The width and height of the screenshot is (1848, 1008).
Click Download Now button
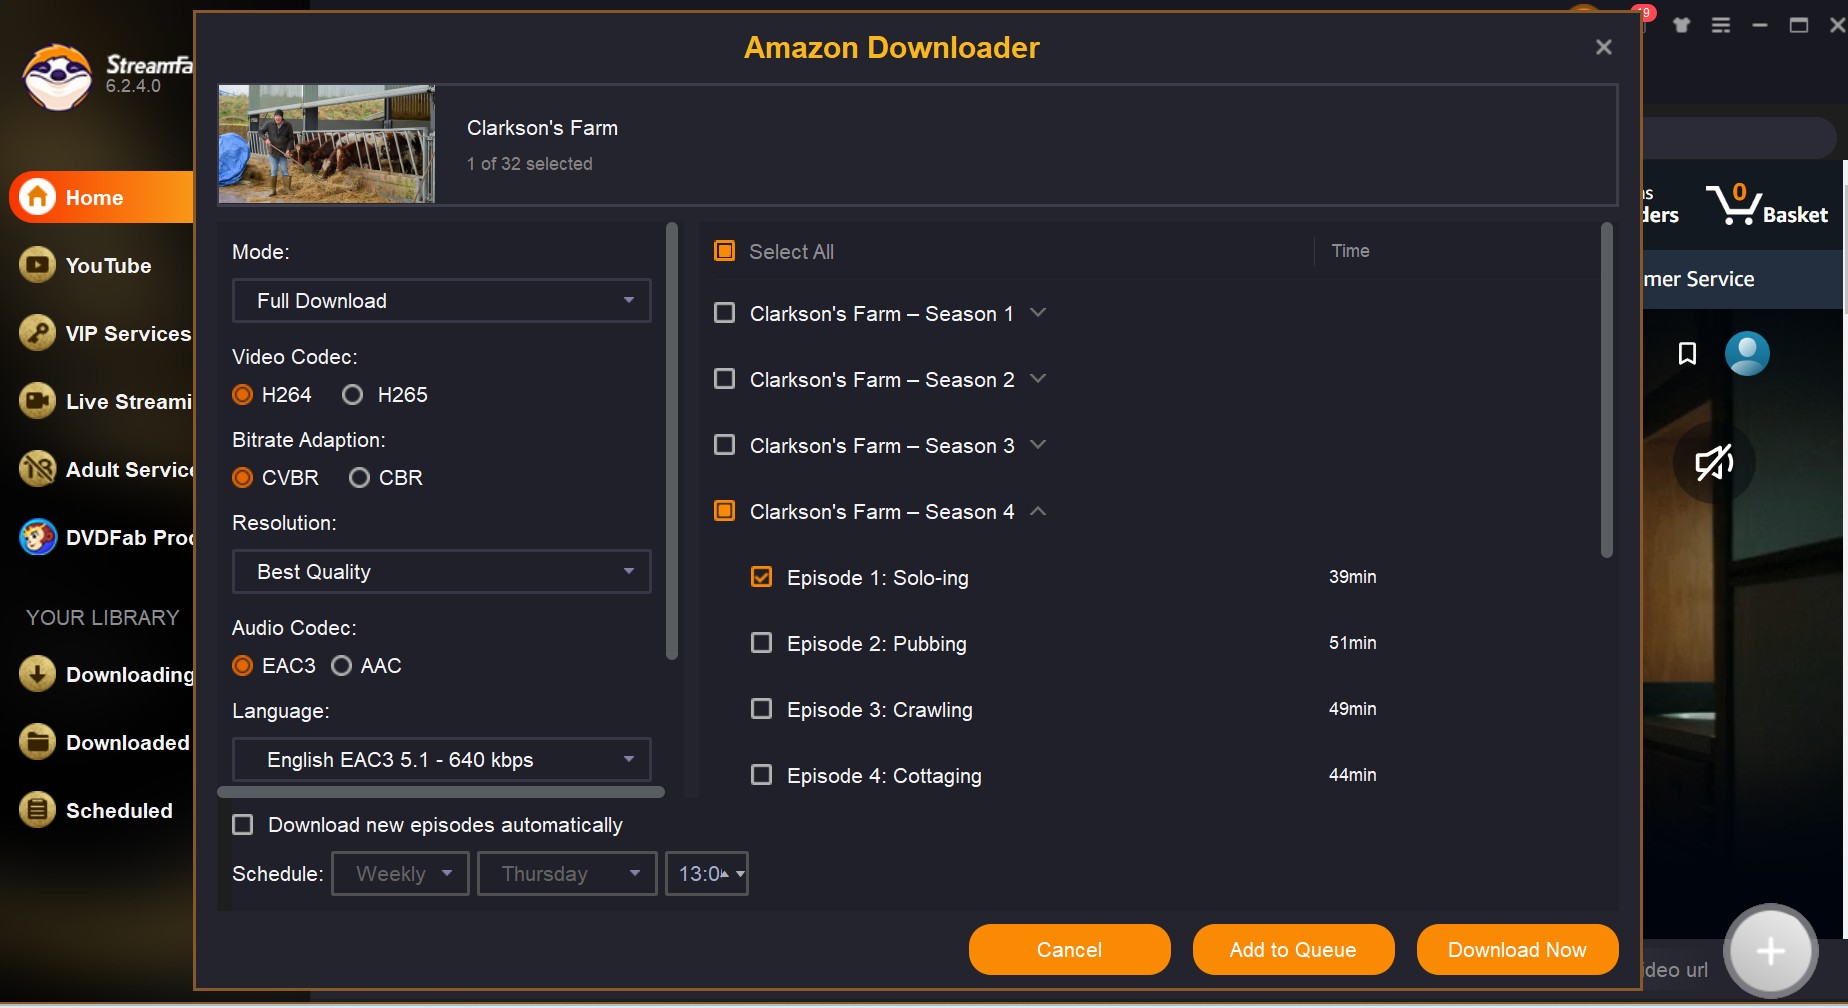1518,949
